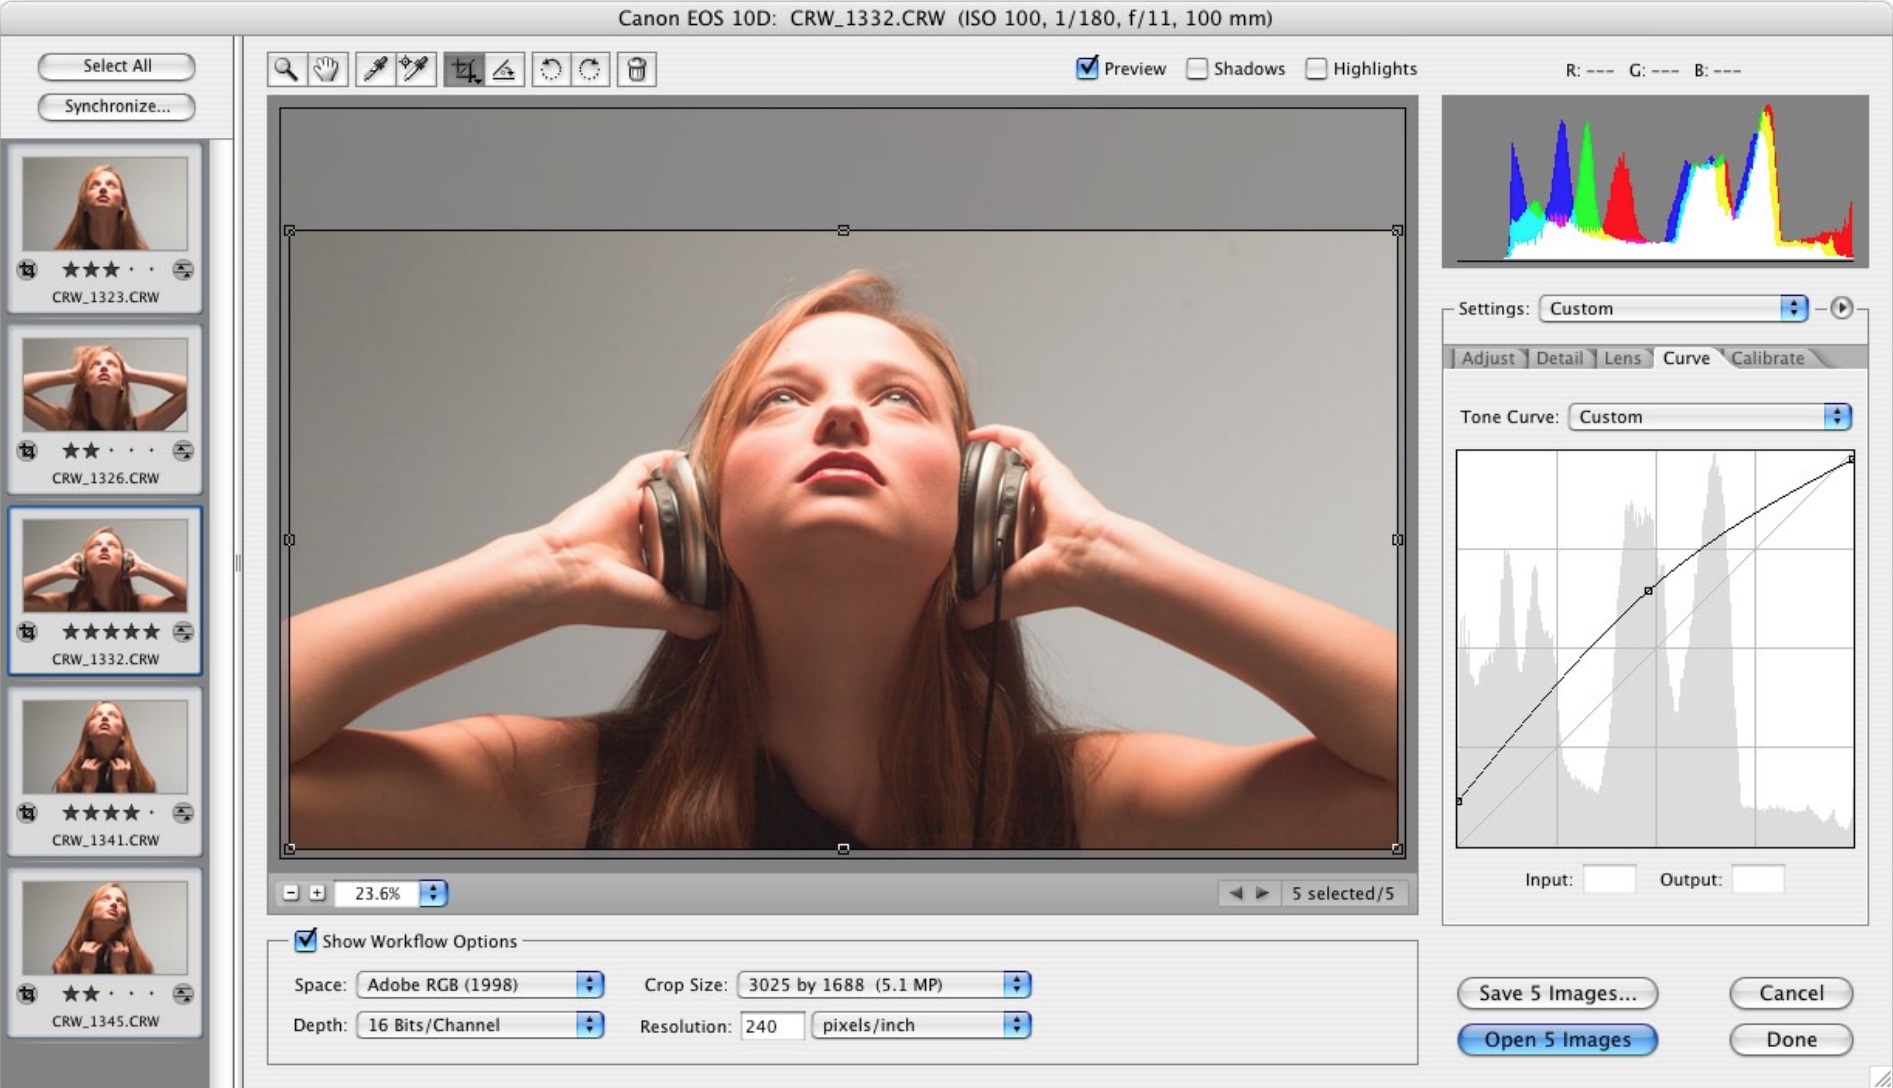Image resolution: width=1893 pixels, height=1088 pixels.
Task: Click the Synchronize button
Action: click(116, 106)
